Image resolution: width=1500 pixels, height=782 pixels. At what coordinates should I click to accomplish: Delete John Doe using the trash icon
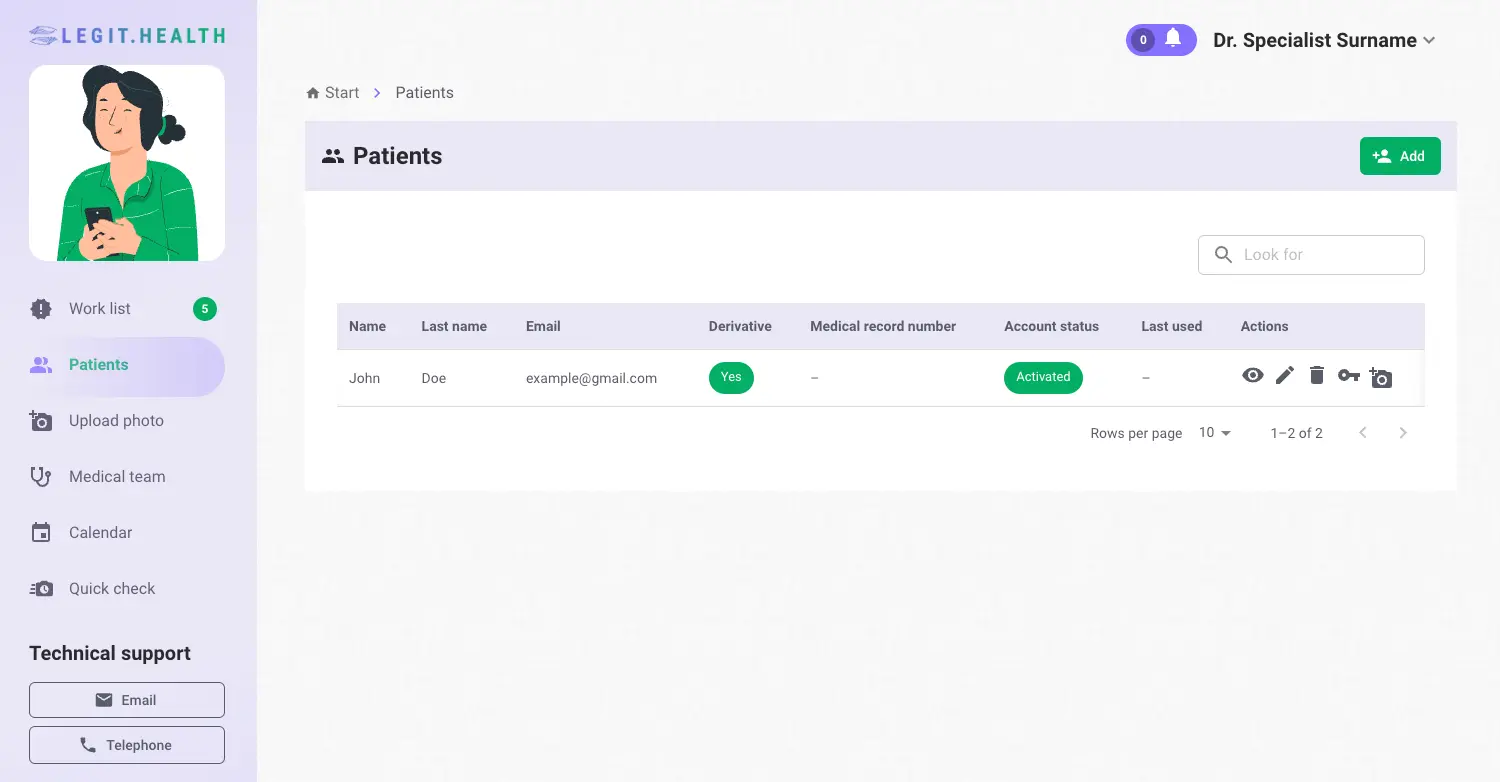pos(1316,375)
